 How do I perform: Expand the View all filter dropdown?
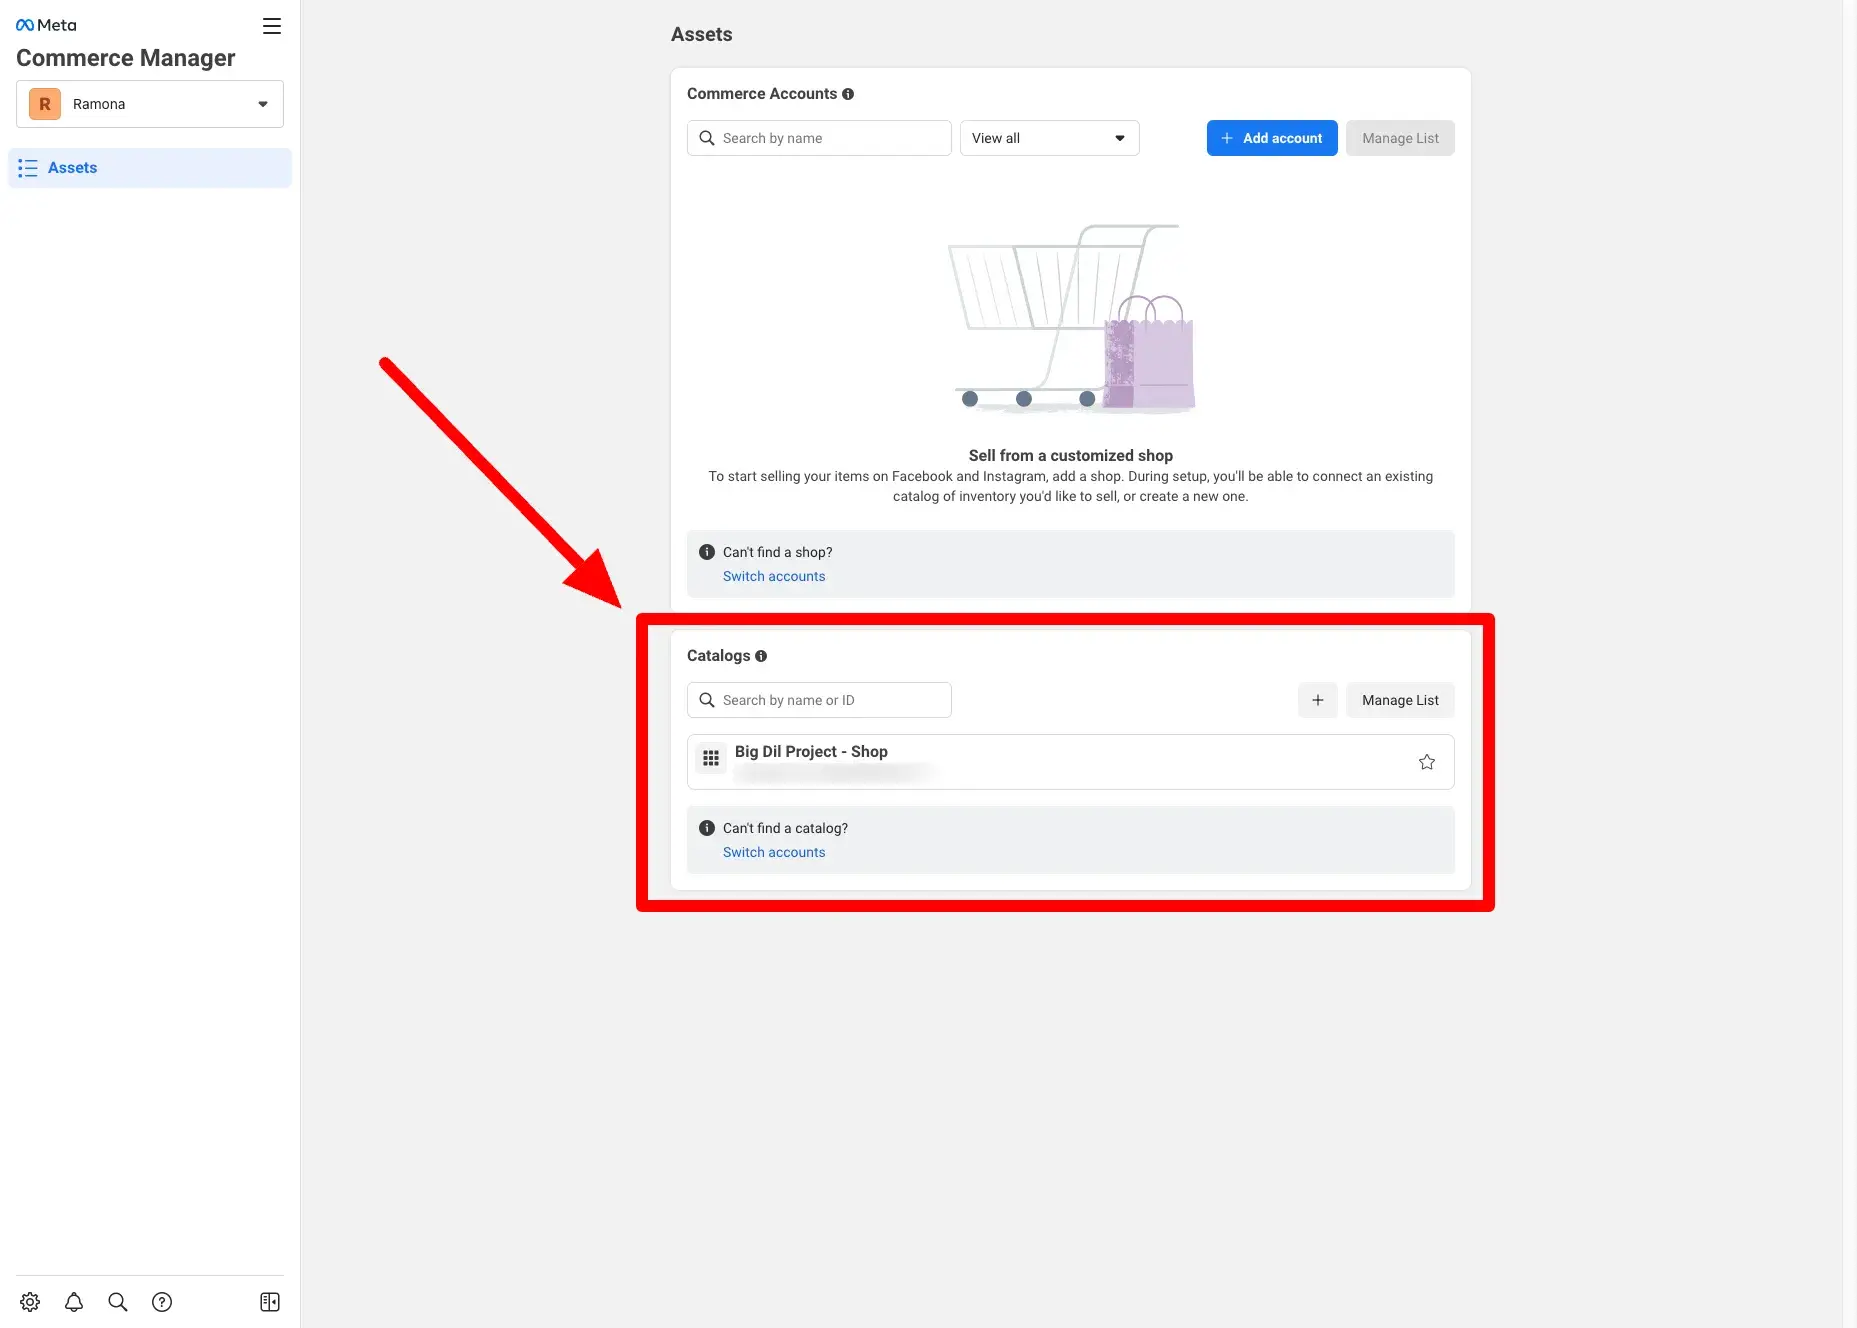(x=1049, y=138)
